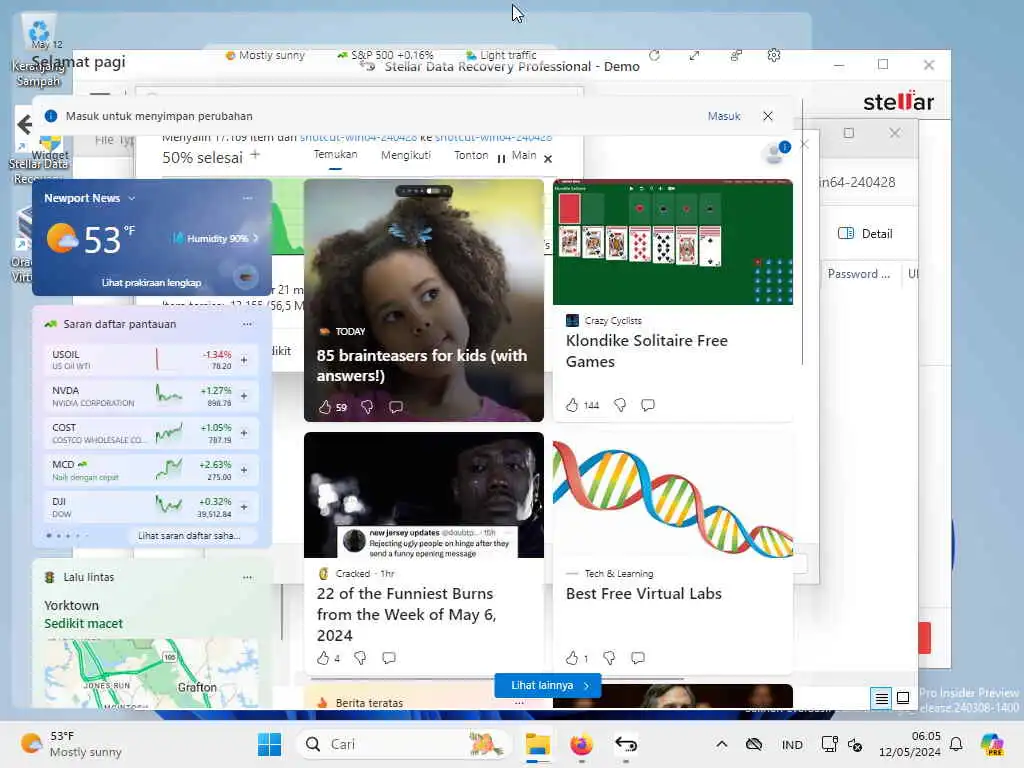Switch to the Mengikuti tab
Screen dimensions: 1024x768
pos(406,155)
